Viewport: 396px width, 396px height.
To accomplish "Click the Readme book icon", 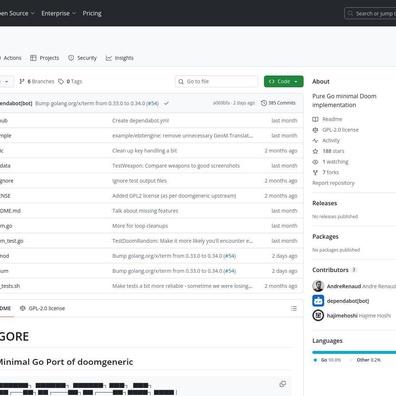I will click(315, 119).
